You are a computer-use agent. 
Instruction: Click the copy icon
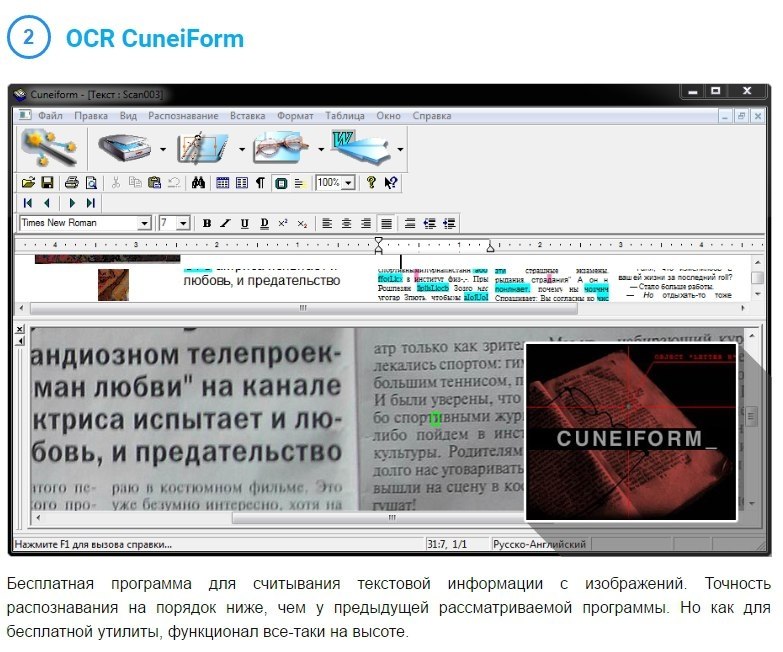click(135, 183)
